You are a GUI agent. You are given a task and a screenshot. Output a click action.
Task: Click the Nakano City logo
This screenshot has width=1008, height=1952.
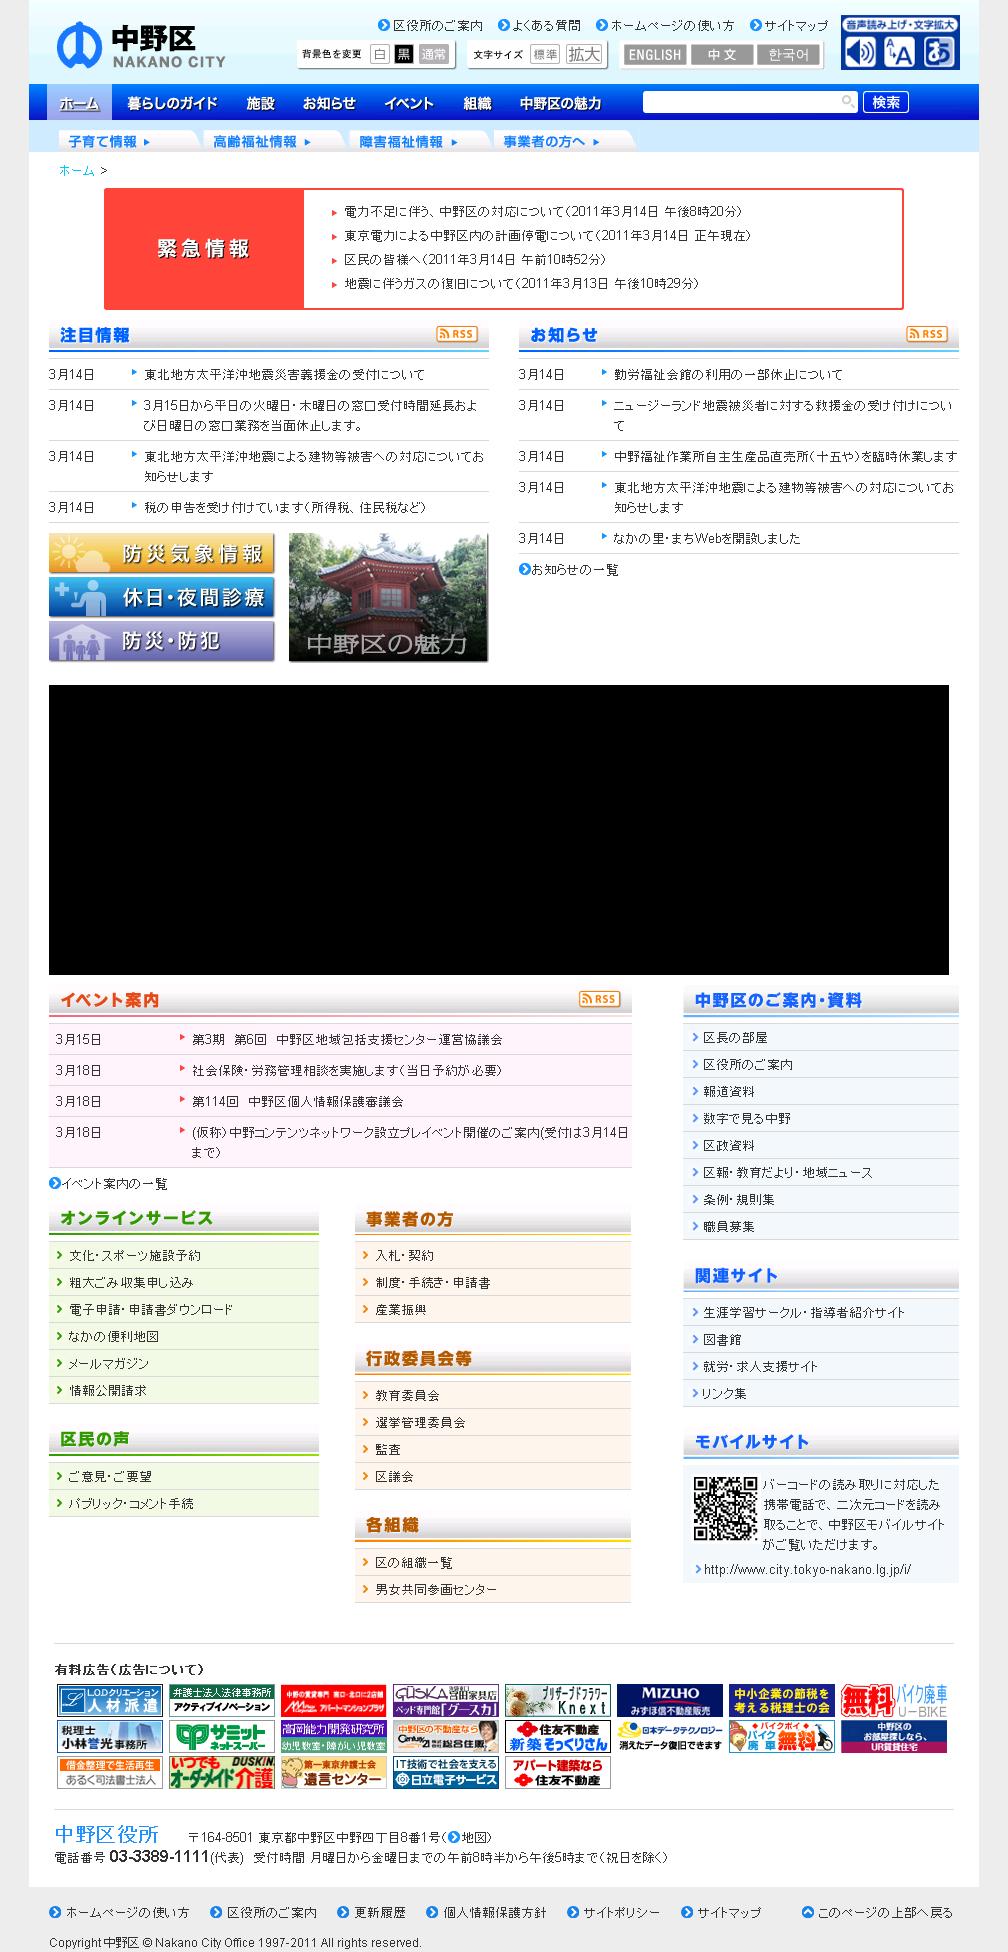tap(140, 46)
